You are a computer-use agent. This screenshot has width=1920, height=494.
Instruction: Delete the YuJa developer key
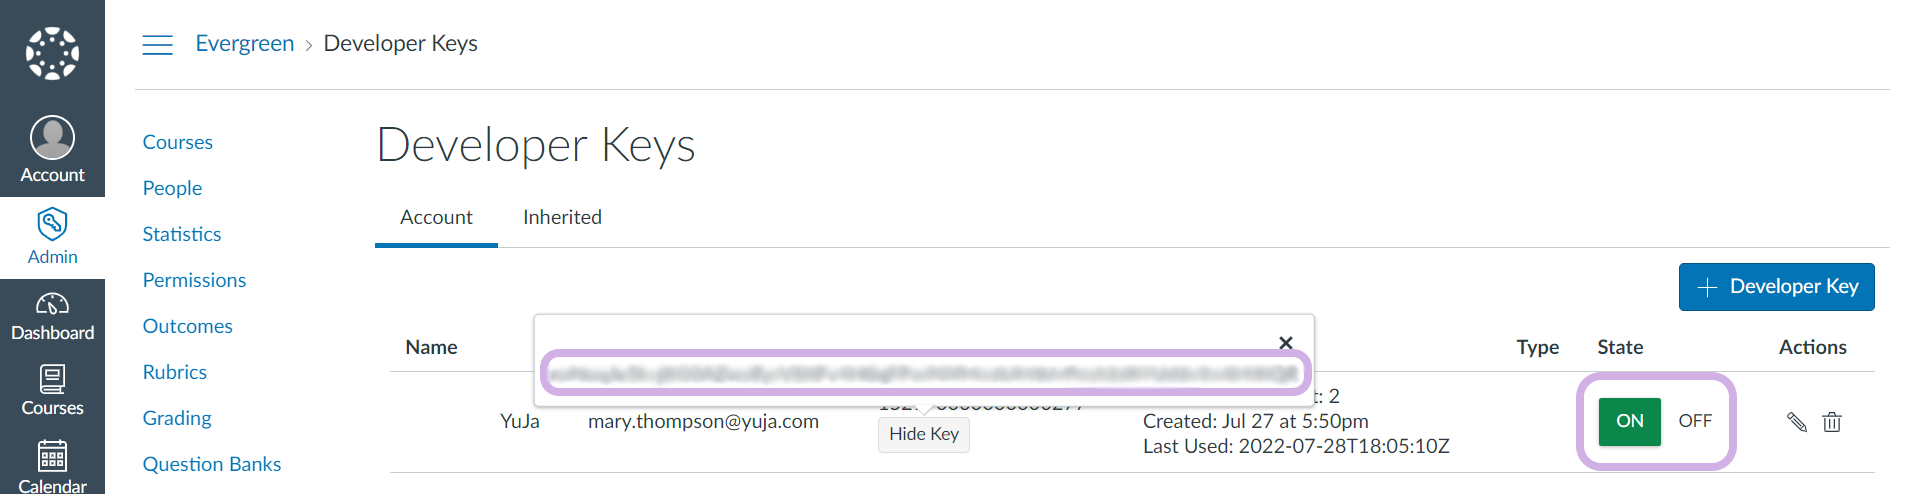[1832, 422]
